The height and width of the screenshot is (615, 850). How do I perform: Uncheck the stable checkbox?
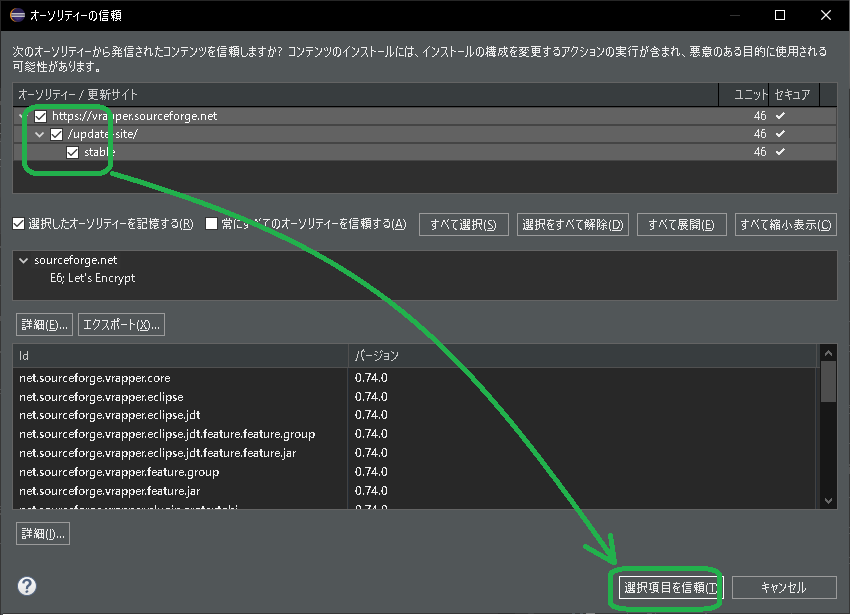coord(73,152)
